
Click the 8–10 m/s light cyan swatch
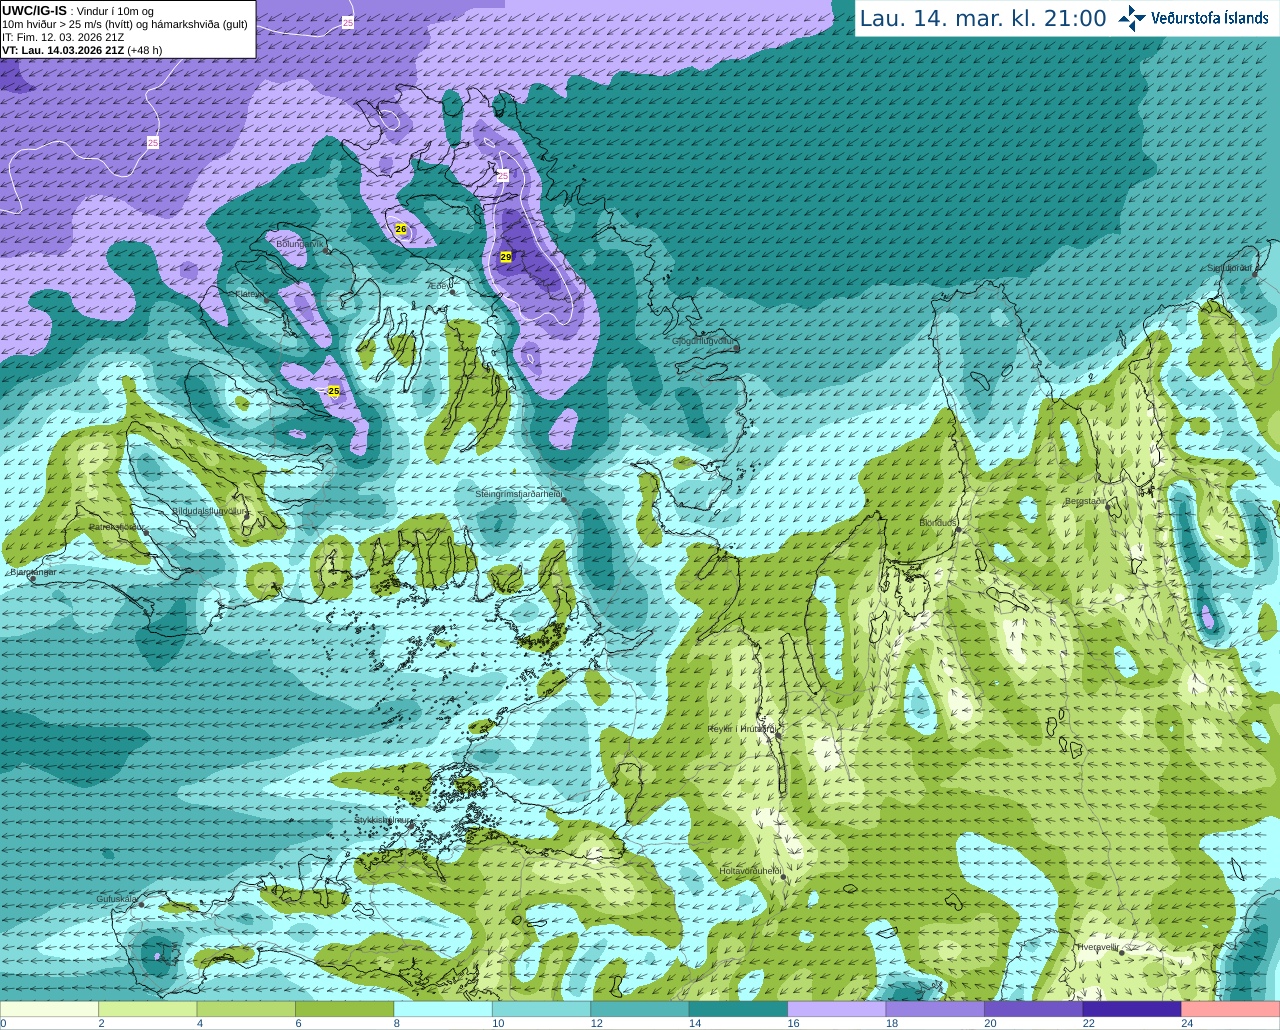click(443, 1008)
